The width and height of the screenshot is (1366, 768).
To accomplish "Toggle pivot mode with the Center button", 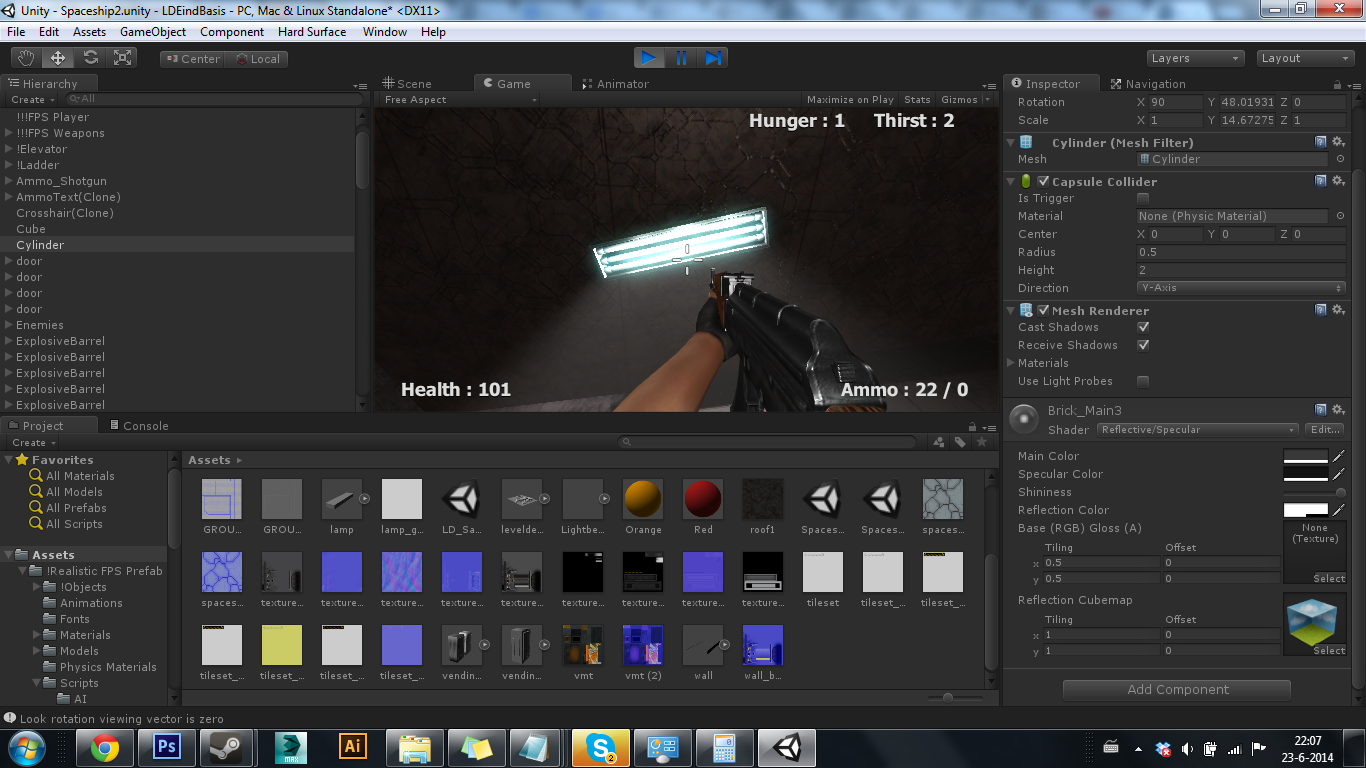I will (192, 59).
